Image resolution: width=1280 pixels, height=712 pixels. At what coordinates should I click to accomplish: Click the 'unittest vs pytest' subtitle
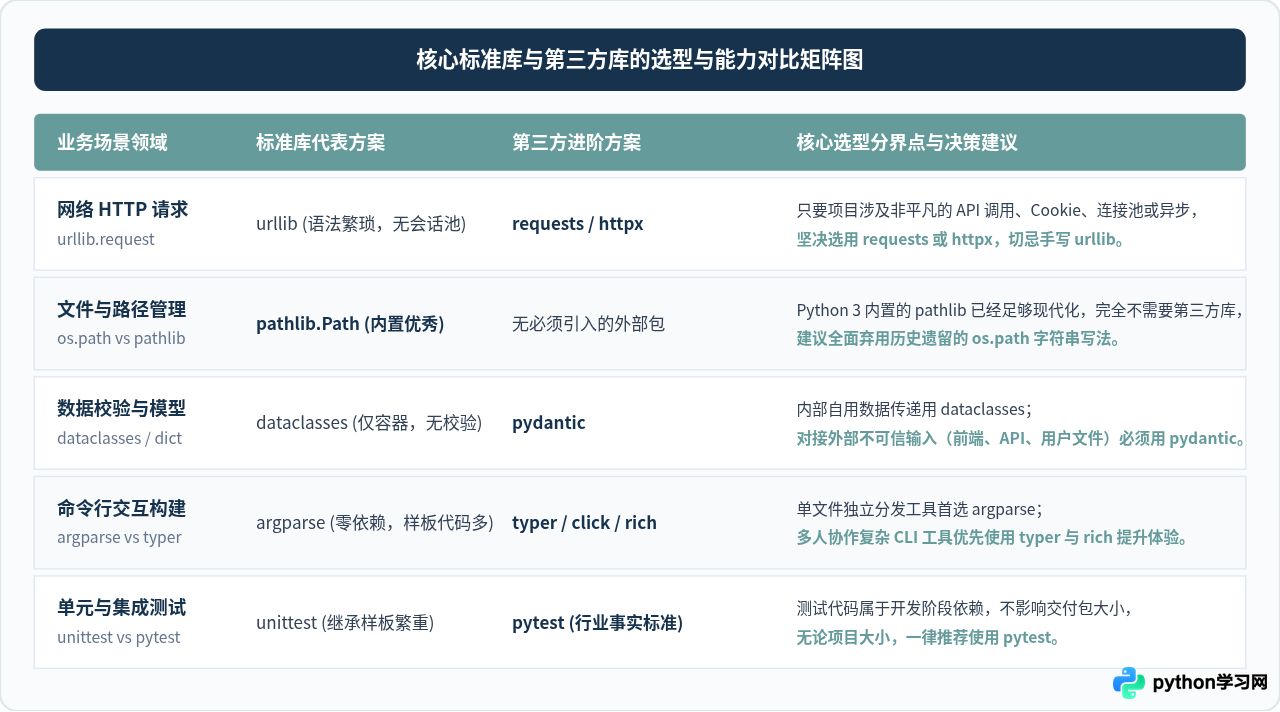[119, 637]
